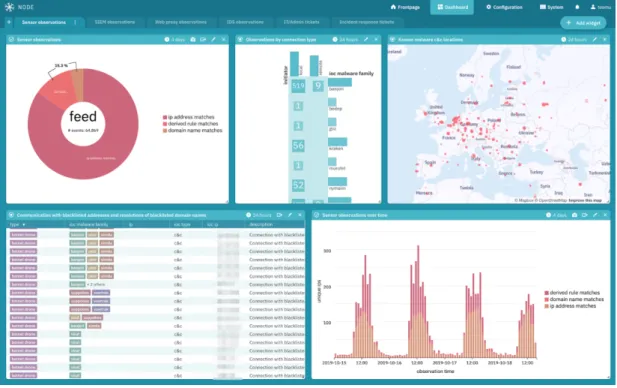
Task: Export the Sensor observations pie widget
Action: 203,39
